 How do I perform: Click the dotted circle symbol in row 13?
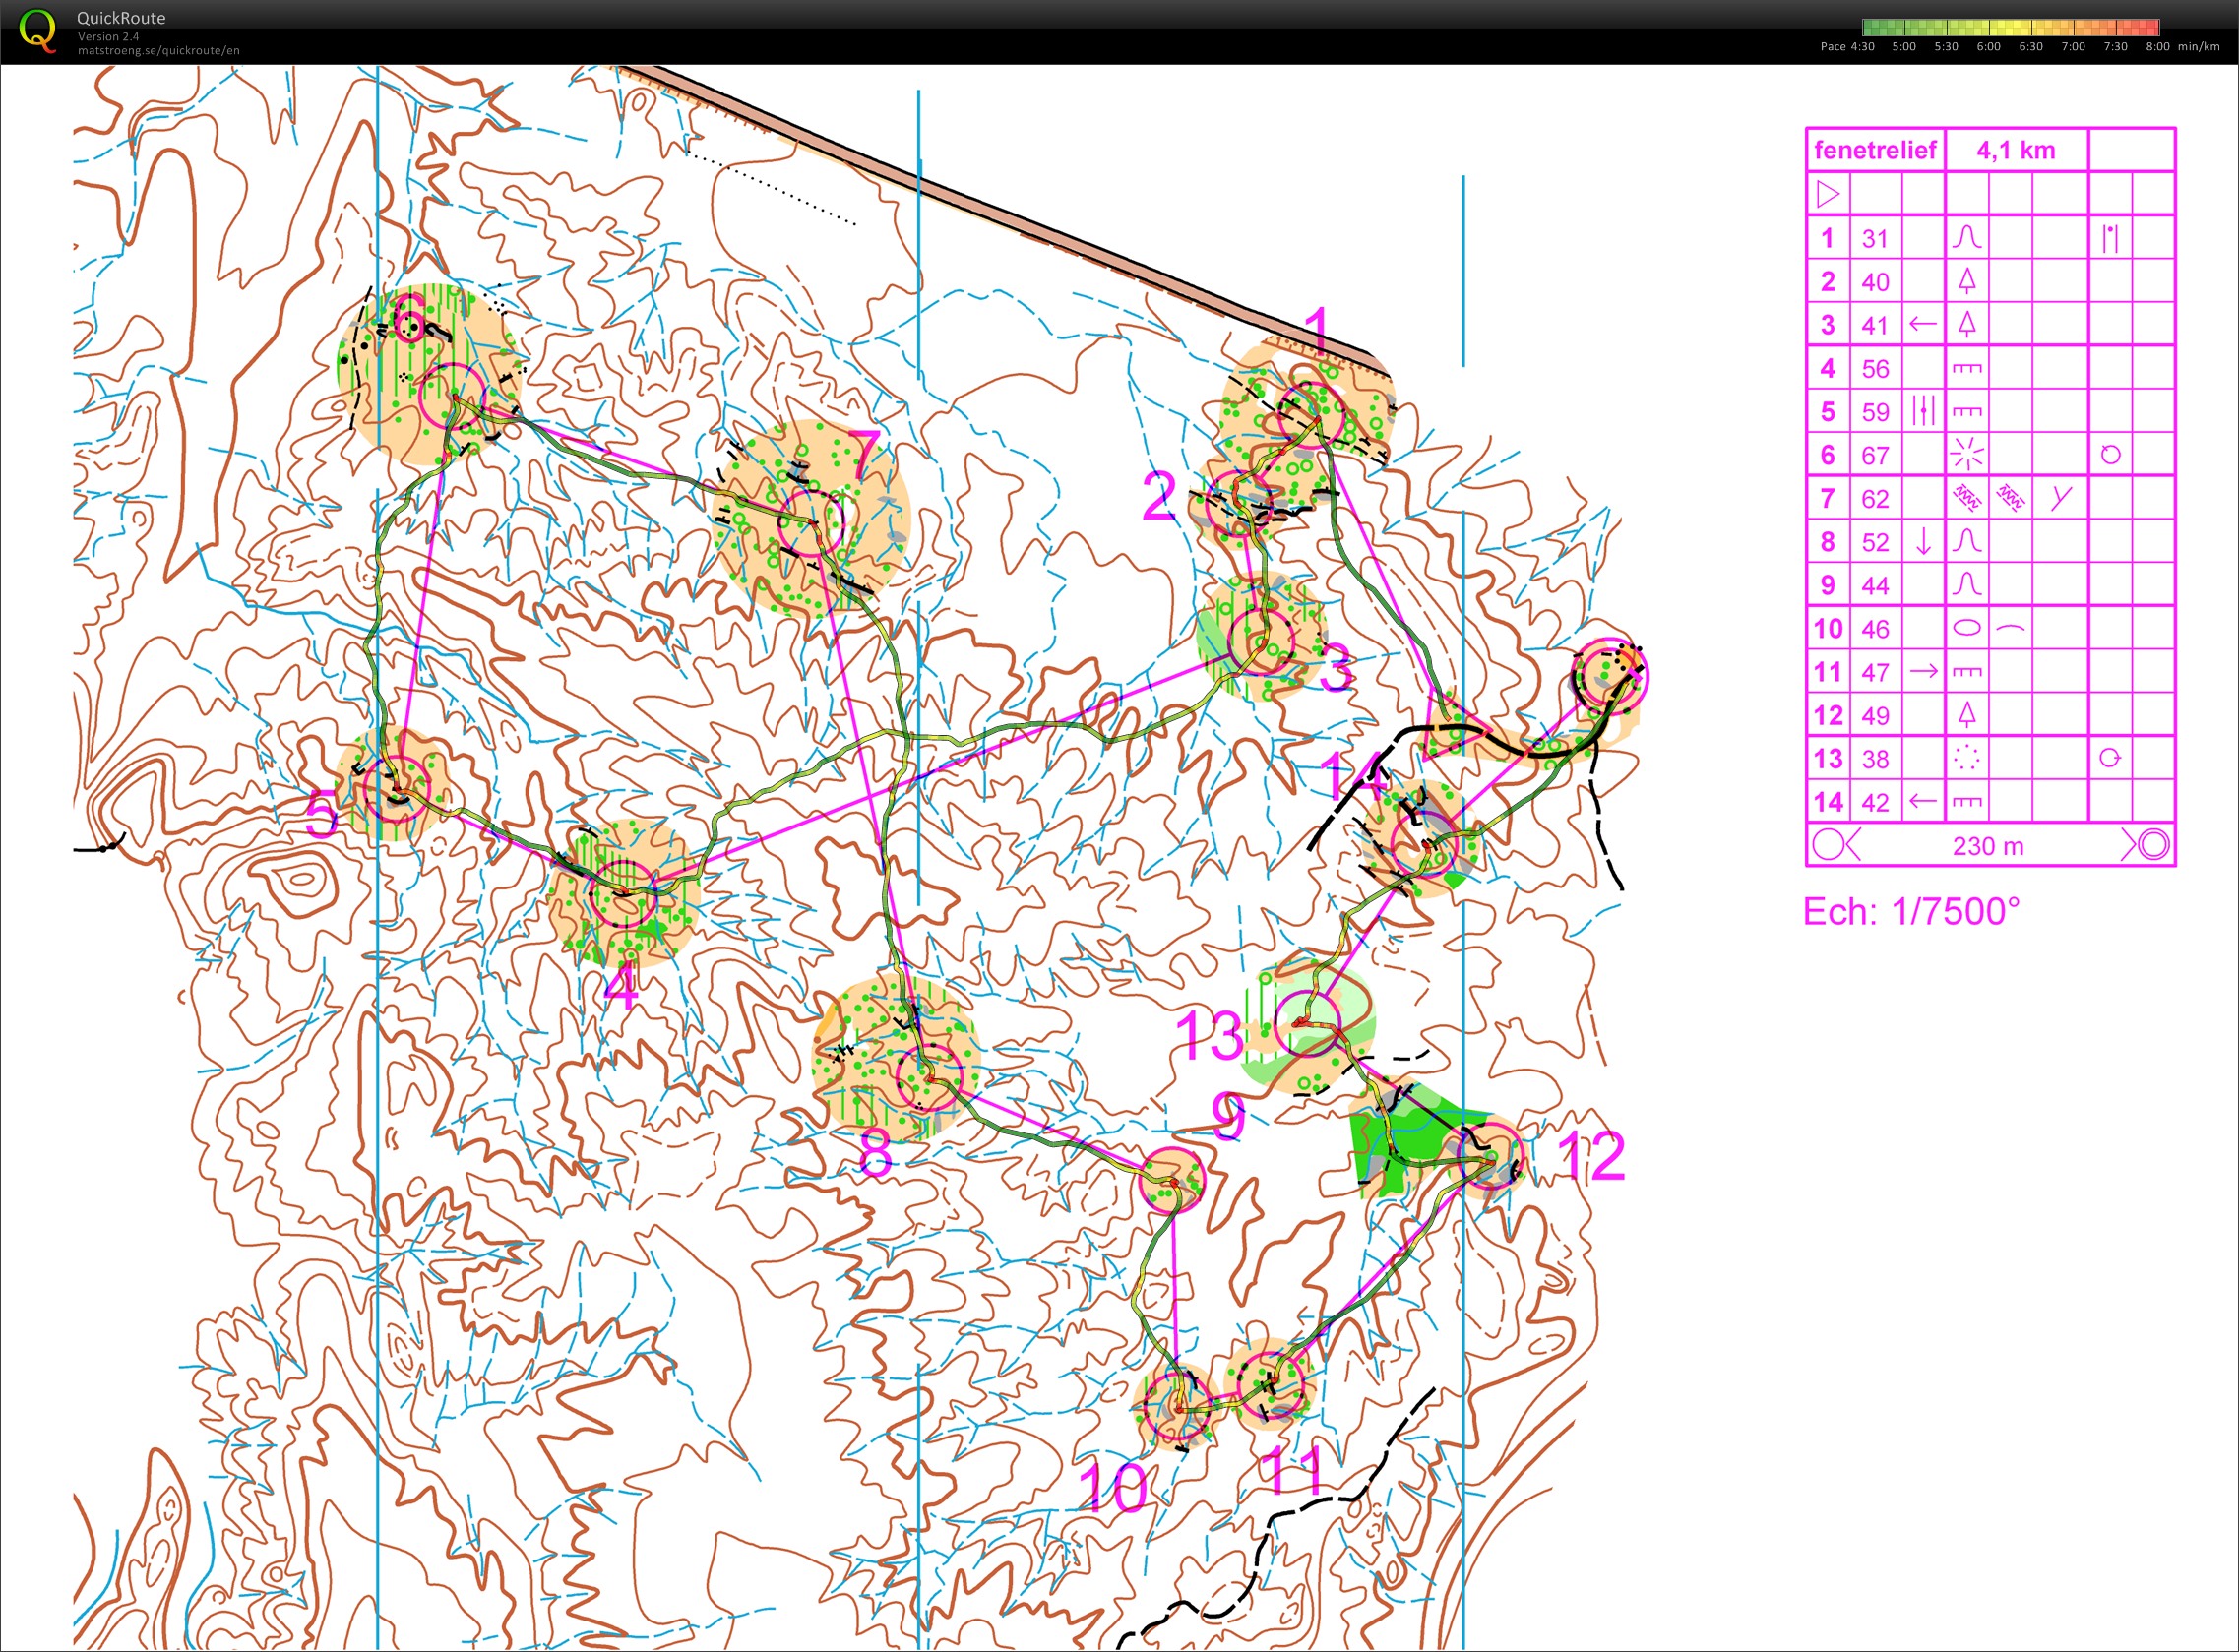click(x=1966, y=758)
